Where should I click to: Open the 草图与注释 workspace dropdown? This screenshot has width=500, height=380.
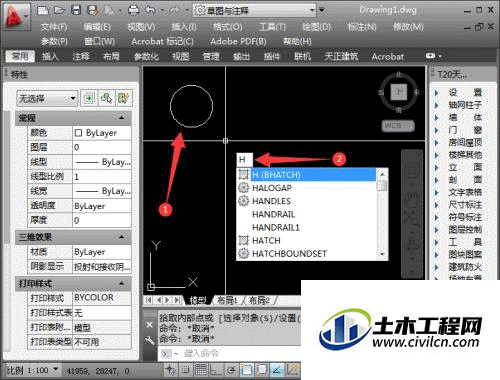254,10
